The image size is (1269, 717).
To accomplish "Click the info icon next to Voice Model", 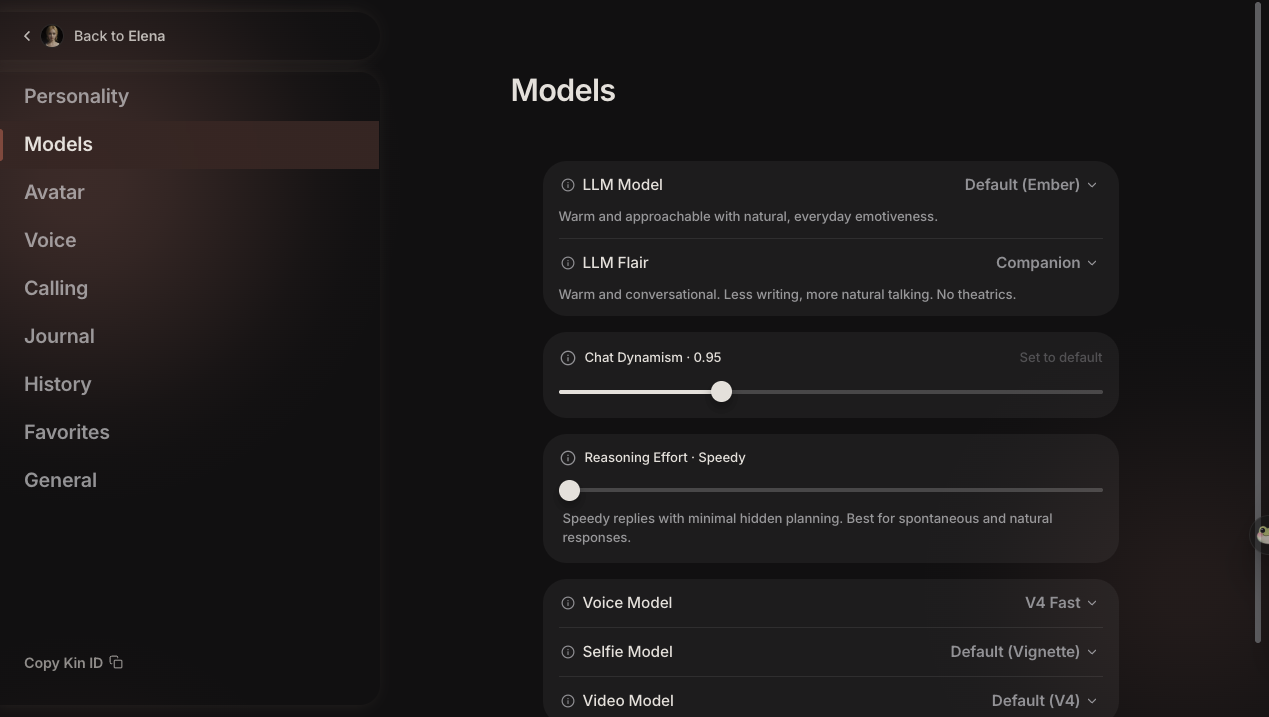I will [x=568, y=603].
